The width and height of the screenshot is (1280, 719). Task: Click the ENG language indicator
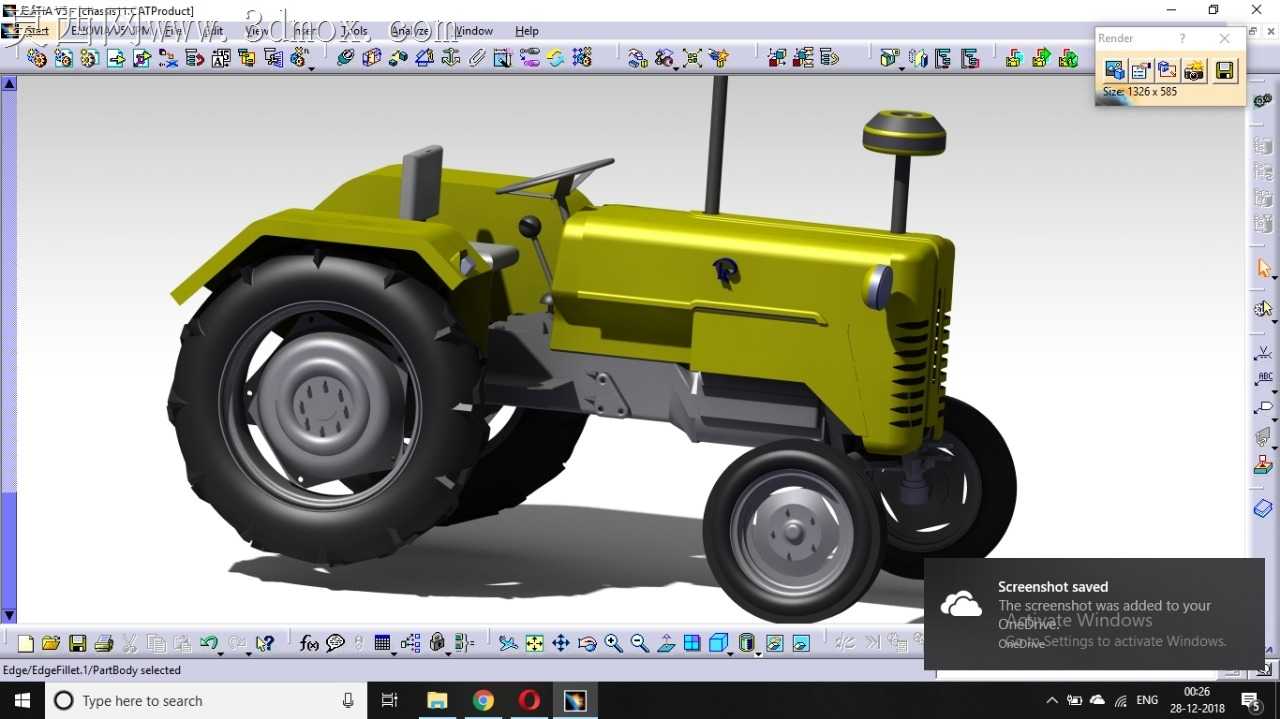(x=1147, y=700)
